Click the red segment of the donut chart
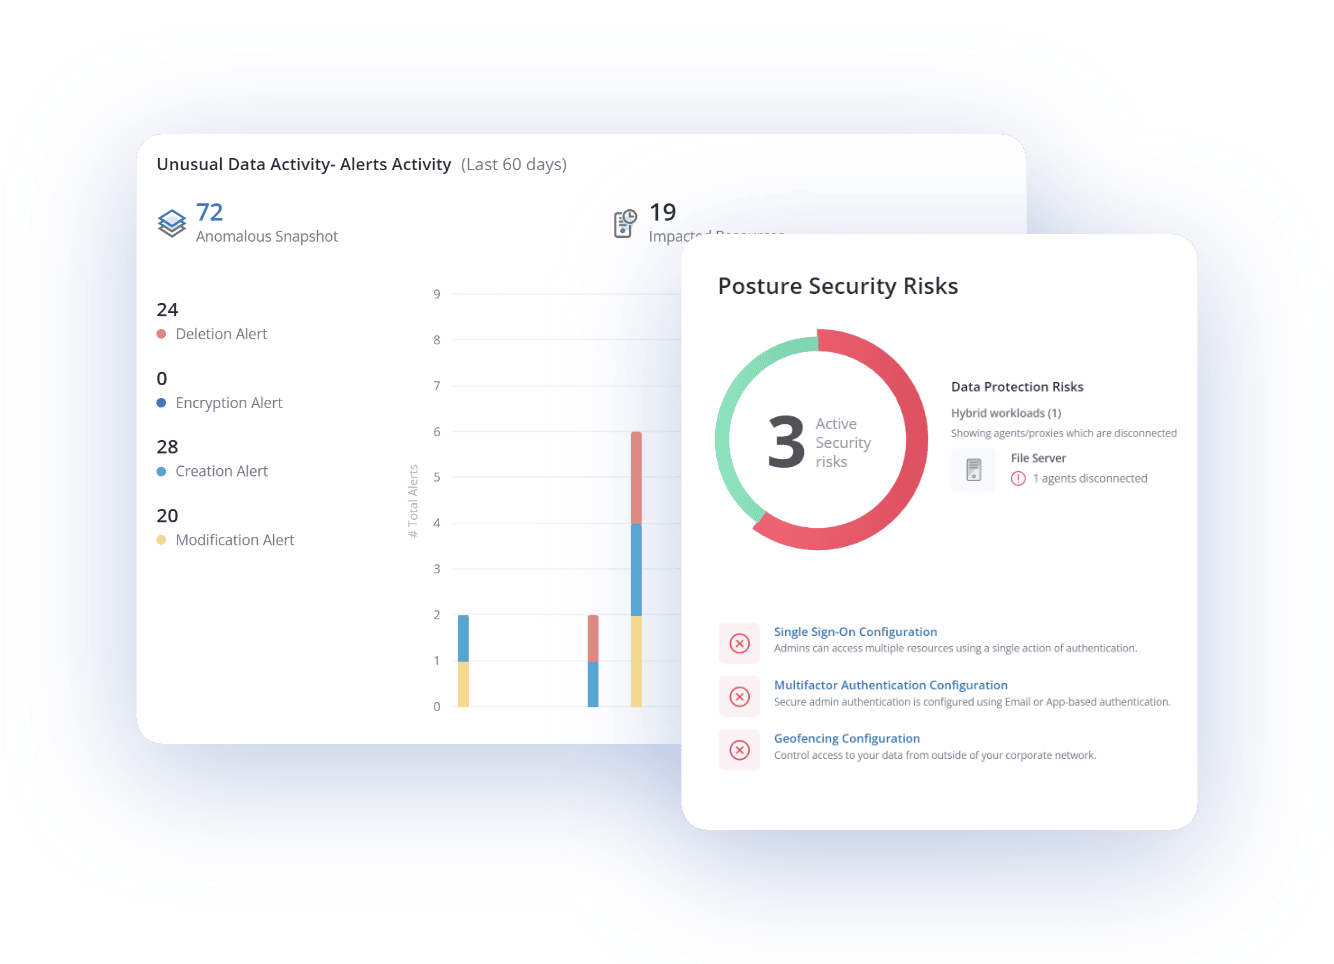Viewport: 1334px width, 964px height. click(x=915, y=440)
